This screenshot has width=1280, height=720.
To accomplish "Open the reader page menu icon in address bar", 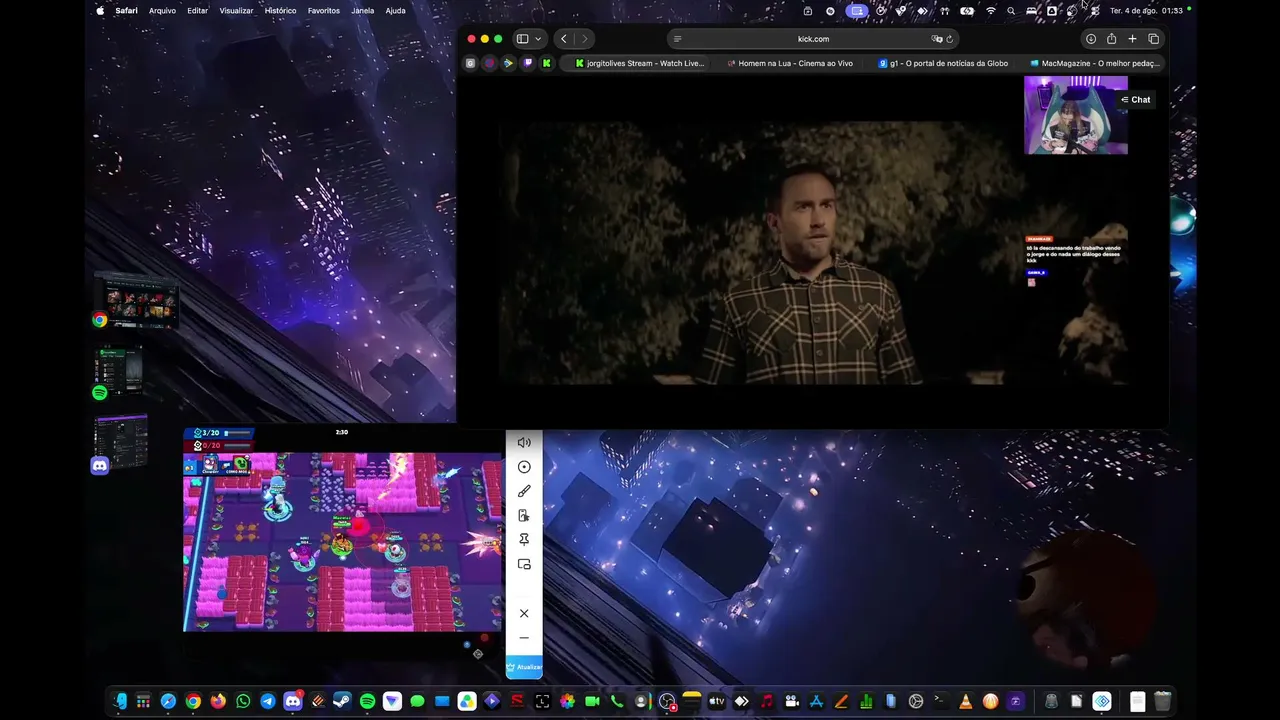I will point(677,39).
